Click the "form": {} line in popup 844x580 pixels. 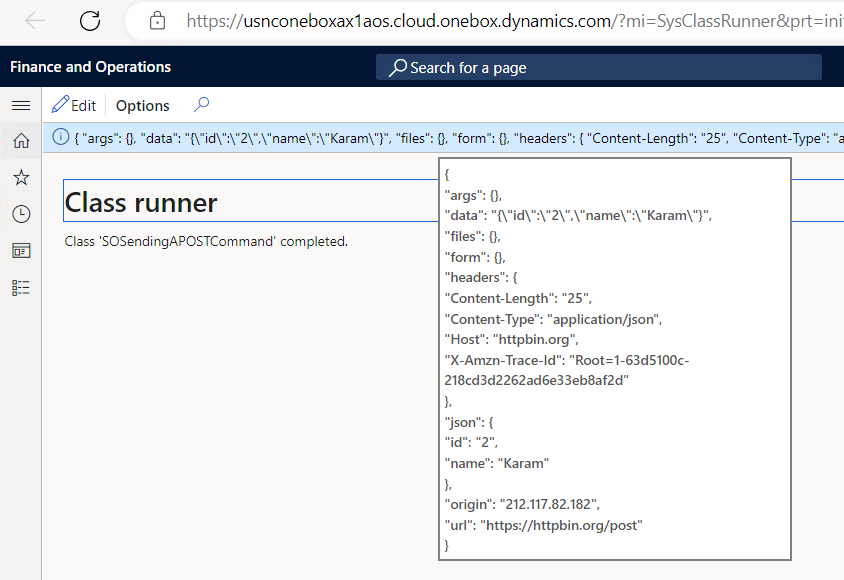point(475,257)
